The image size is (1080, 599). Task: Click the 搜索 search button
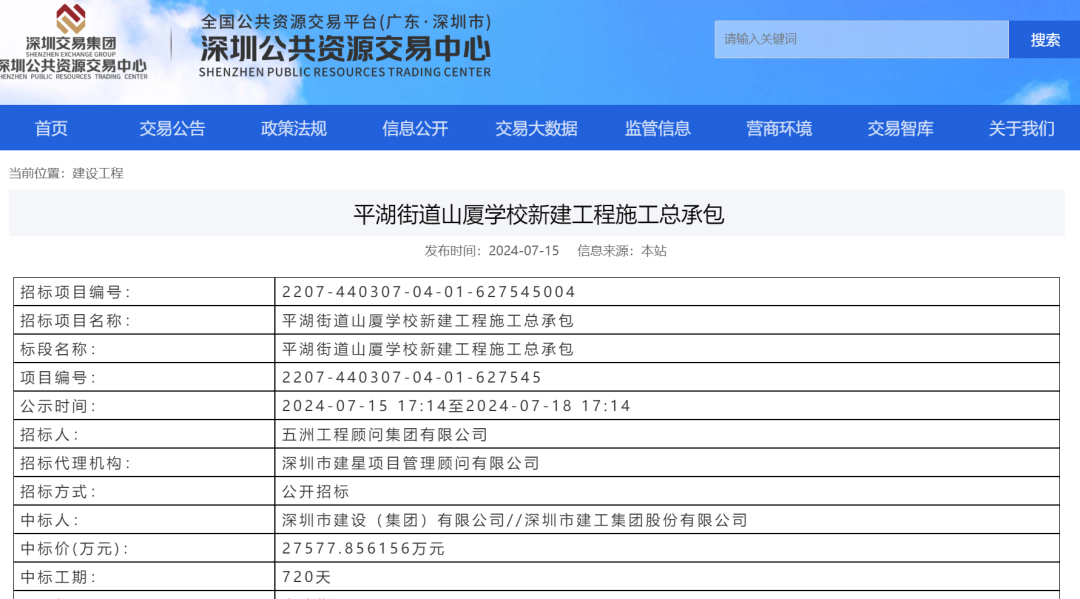point(1044,39)
